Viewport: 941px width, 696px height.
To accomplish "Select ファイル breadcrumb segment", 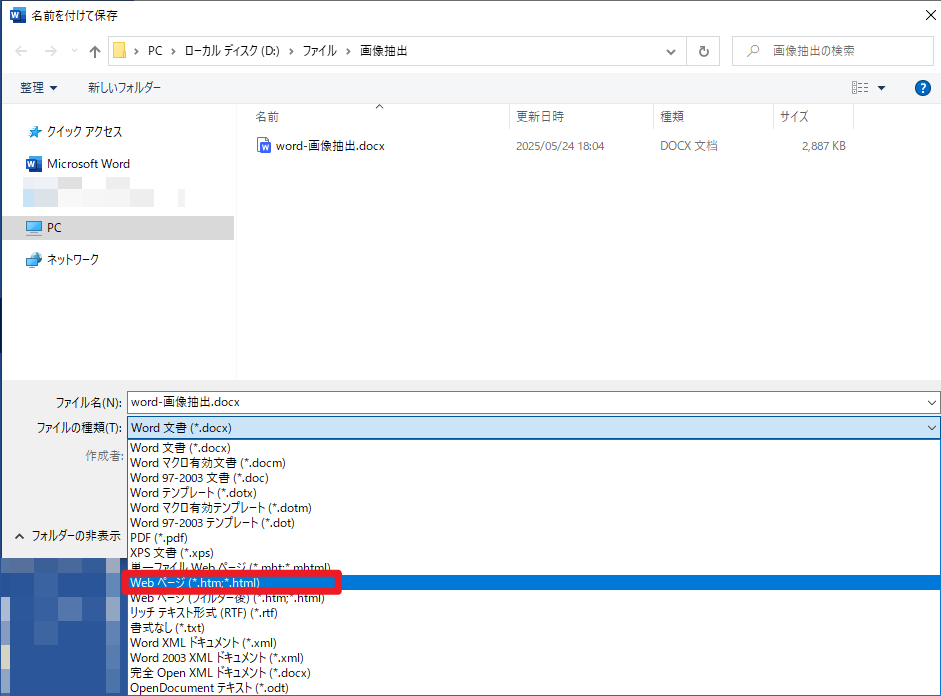I will [319, 51].
